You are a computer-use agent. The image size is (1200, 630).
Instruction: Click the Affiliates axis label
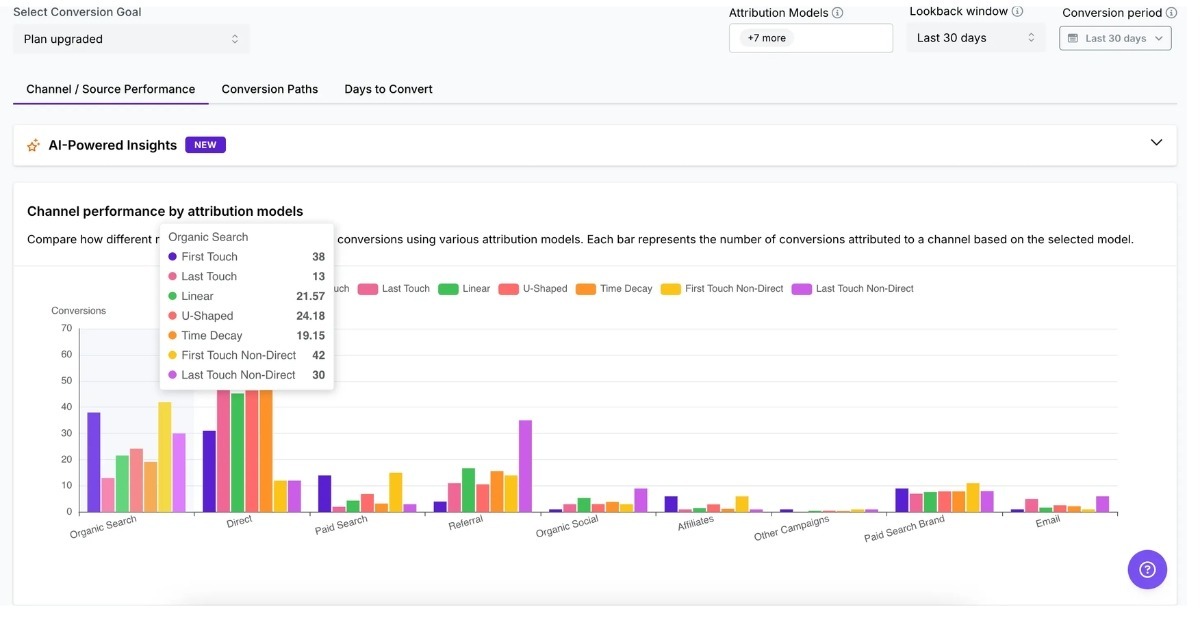696,522
